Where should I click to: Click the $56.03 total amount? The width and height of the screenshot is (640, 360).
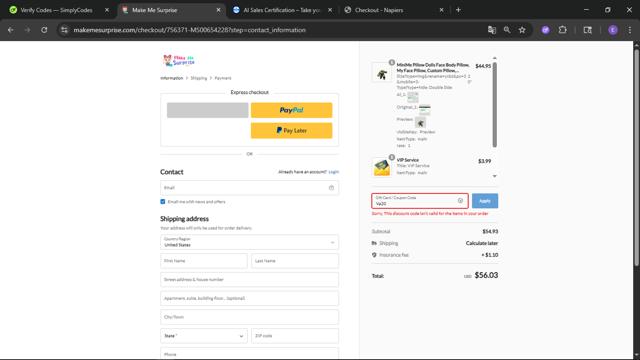pos(486,275)
